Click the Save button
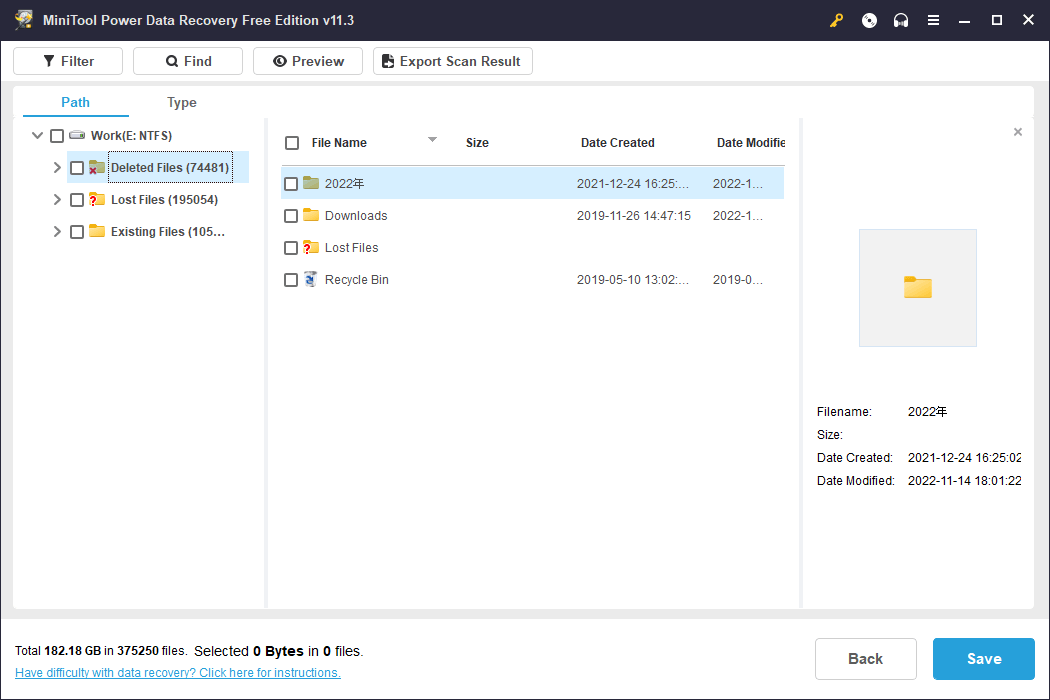The width and height of the screenshot is (1050, 700). pos(983,659)
